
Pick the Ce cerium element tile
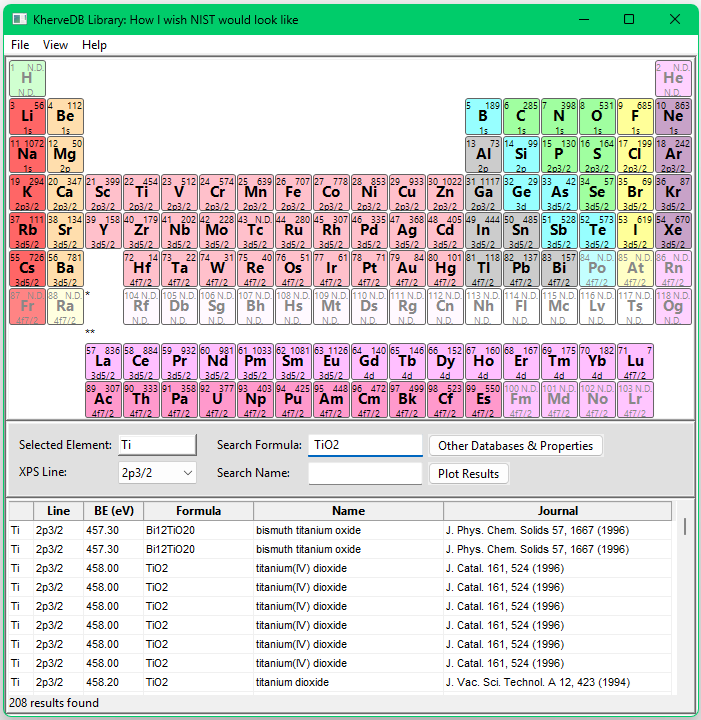[x=141, y=362]
